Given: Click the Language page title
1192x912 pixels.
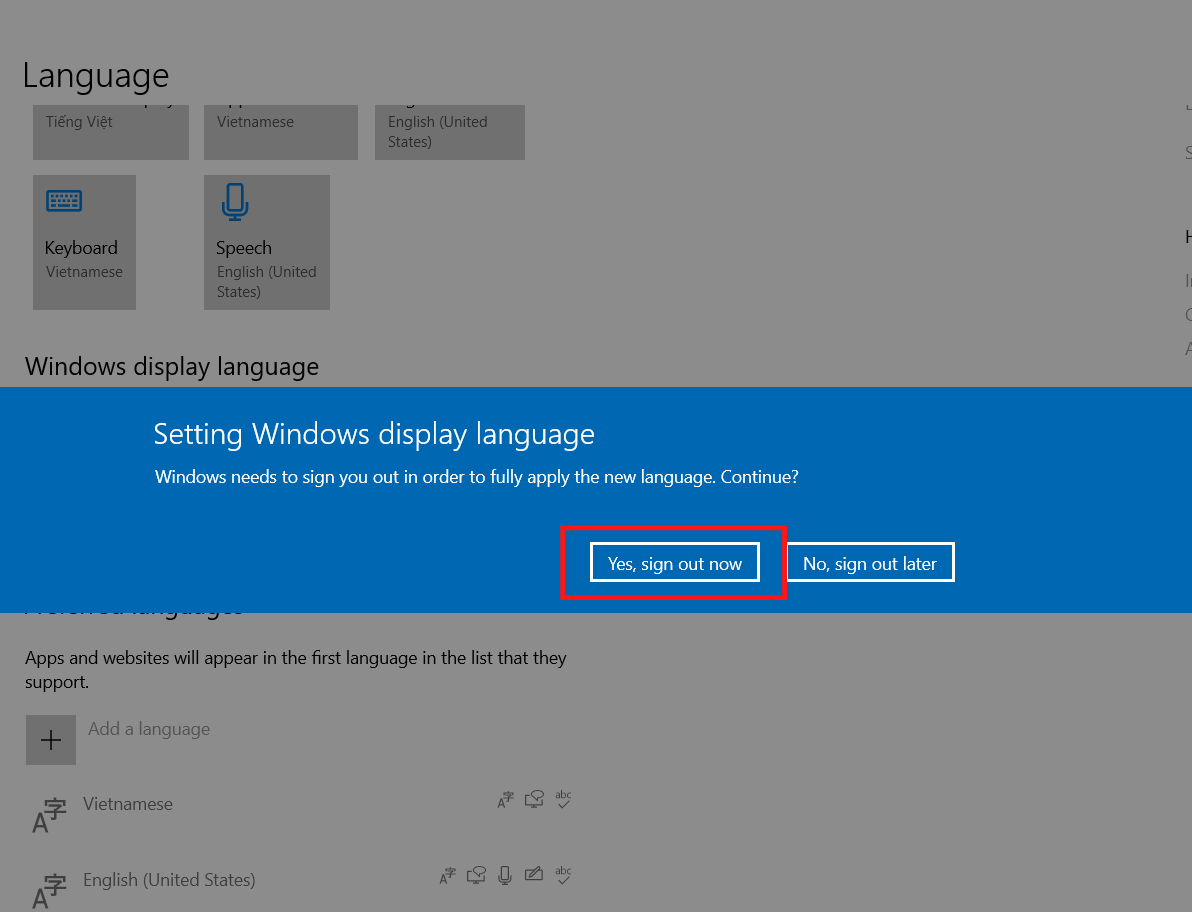Looking at the screenshot, I should pos(96,75).
